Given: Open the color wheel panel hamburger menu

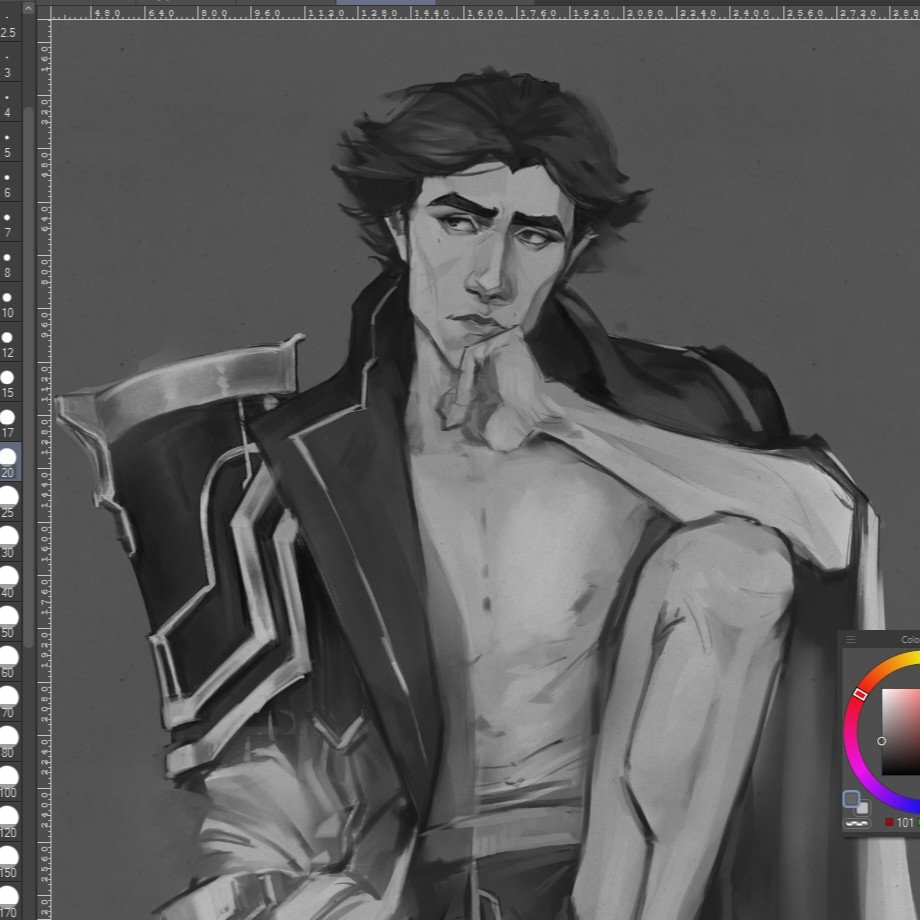Looking at the screenshot, I should click(850, 640).
